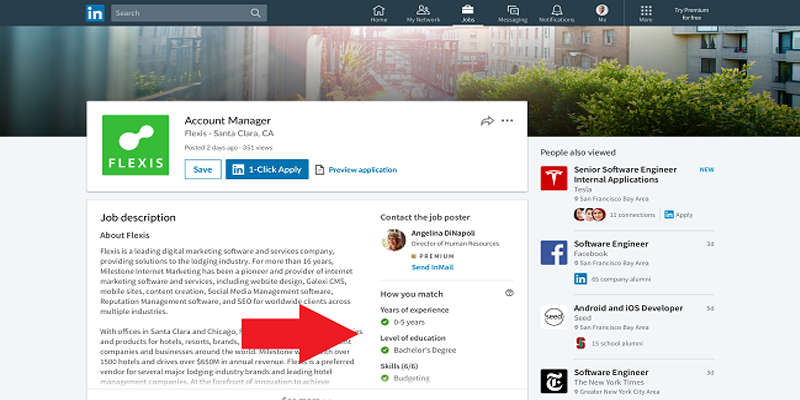Click Send InMail link

tap(432, 267)
